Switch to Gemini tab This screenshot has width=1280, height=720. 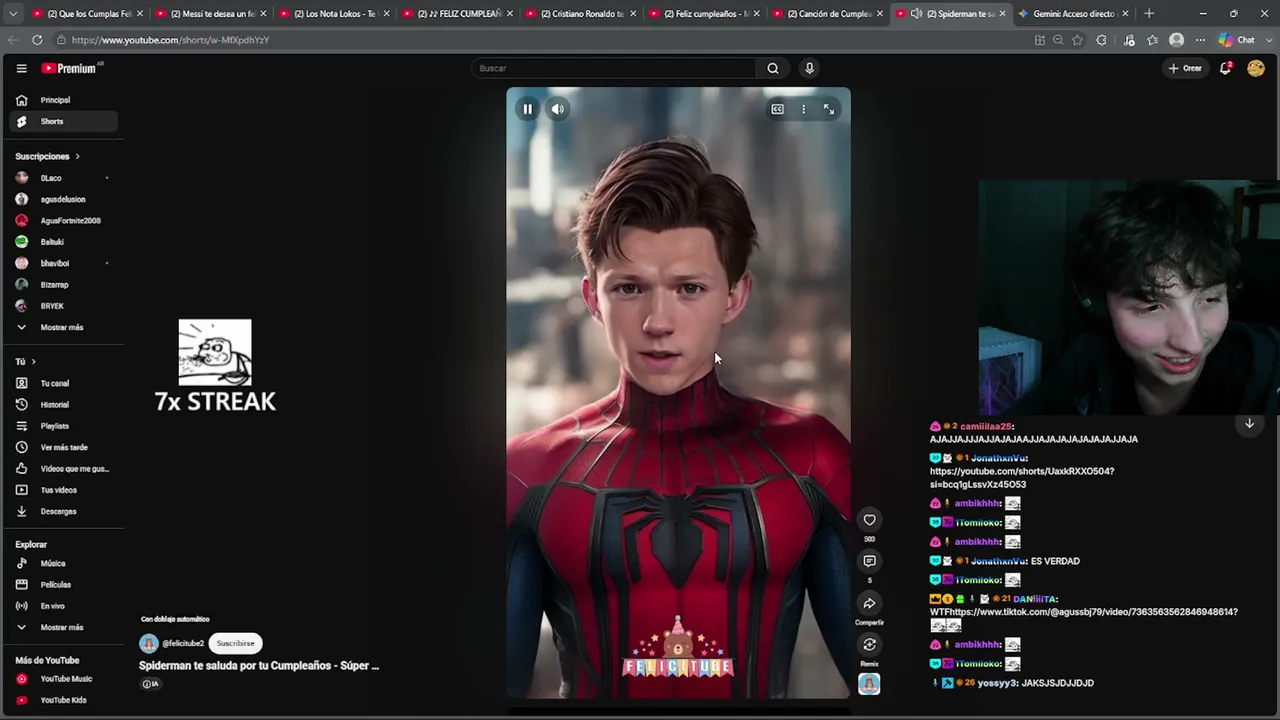pos(1073,14)
